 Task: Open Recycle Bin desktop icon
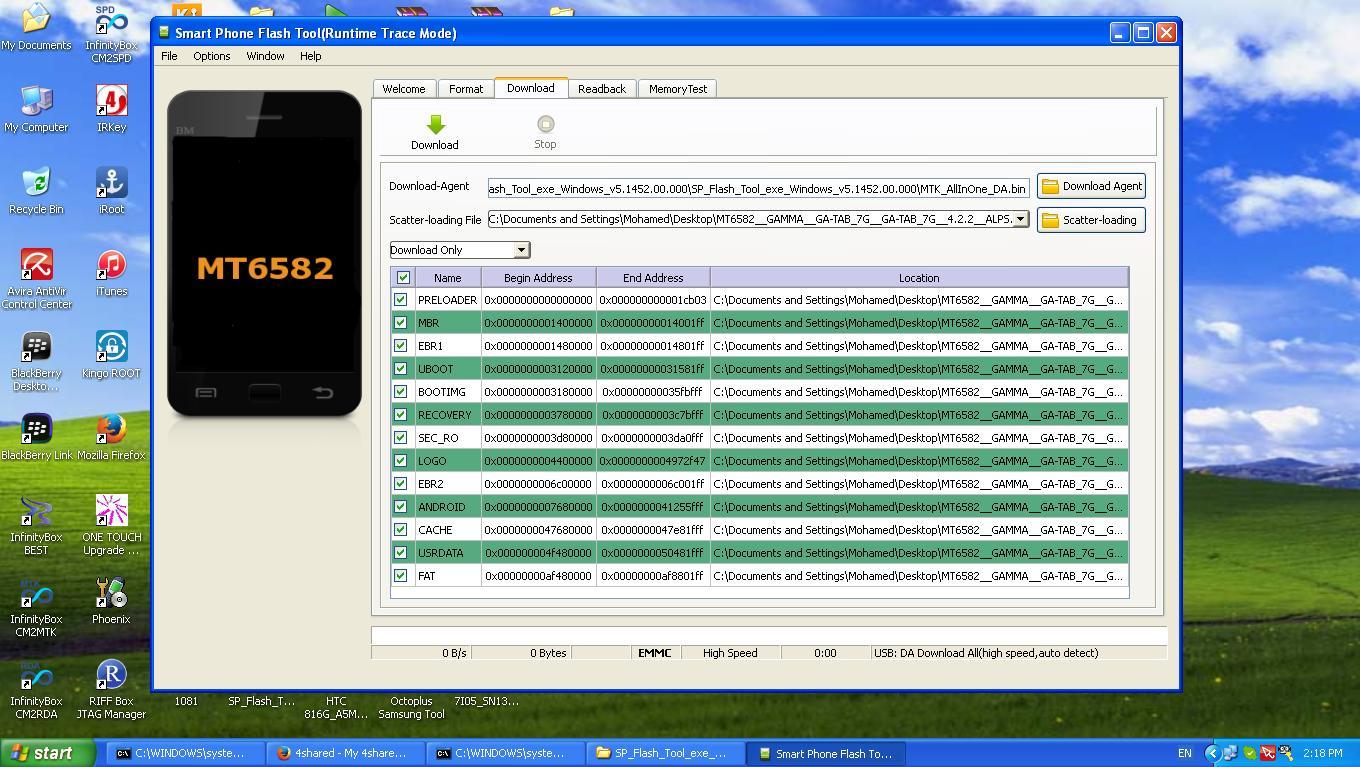37,191
